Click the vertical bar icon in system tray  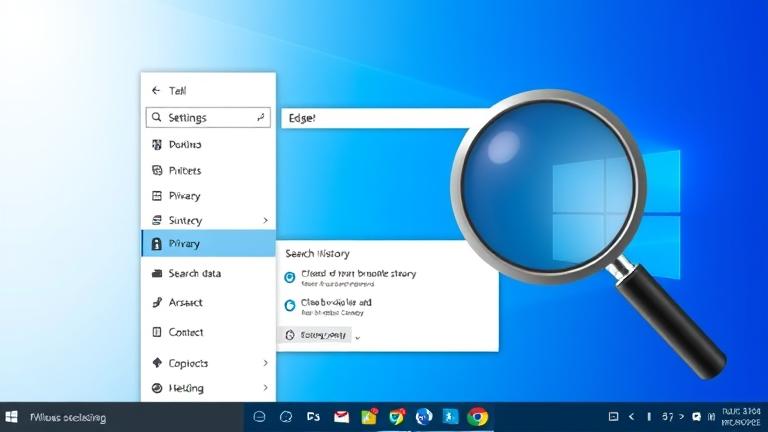point(649,417)
